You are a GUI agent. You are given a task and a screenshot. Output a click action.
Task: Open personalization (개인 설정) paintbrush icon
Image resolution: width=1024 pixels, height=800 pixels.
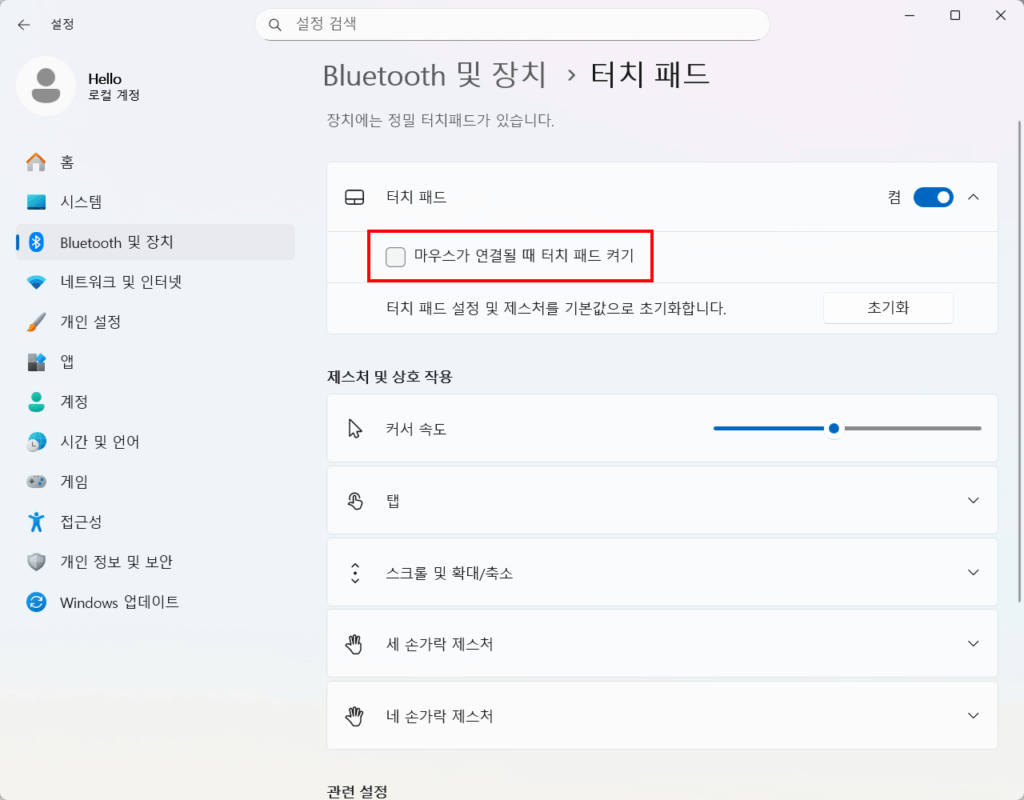click(x=37, y=322)
